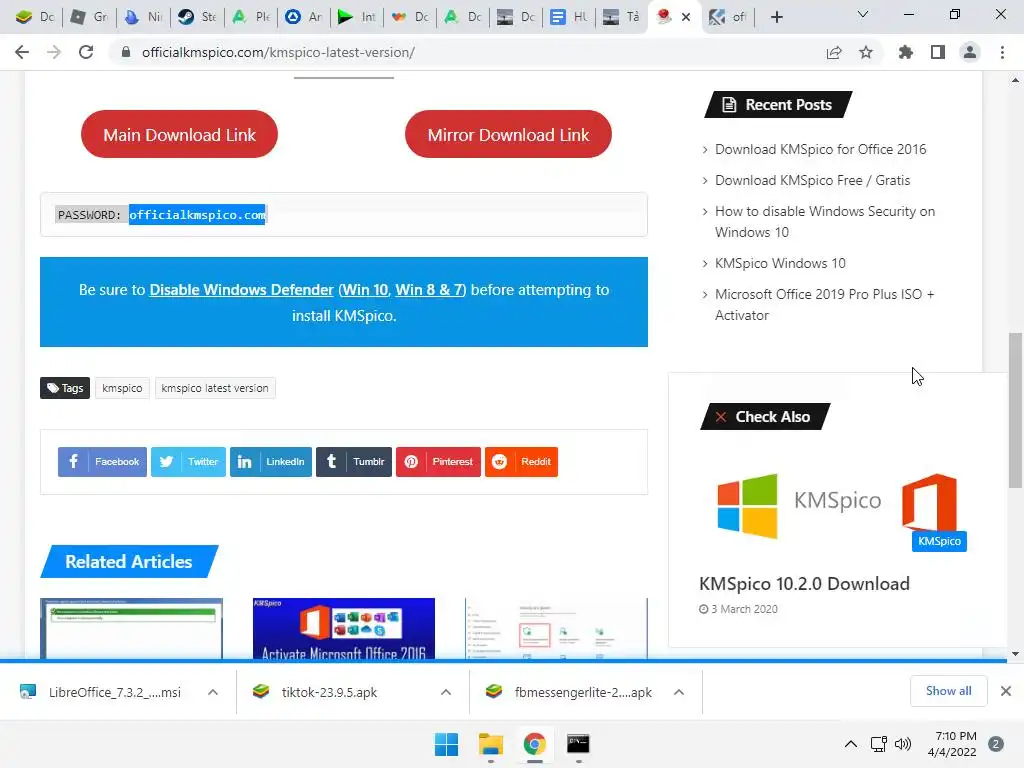Click the share page icon

pyautogui.click(x=834, y=52)
